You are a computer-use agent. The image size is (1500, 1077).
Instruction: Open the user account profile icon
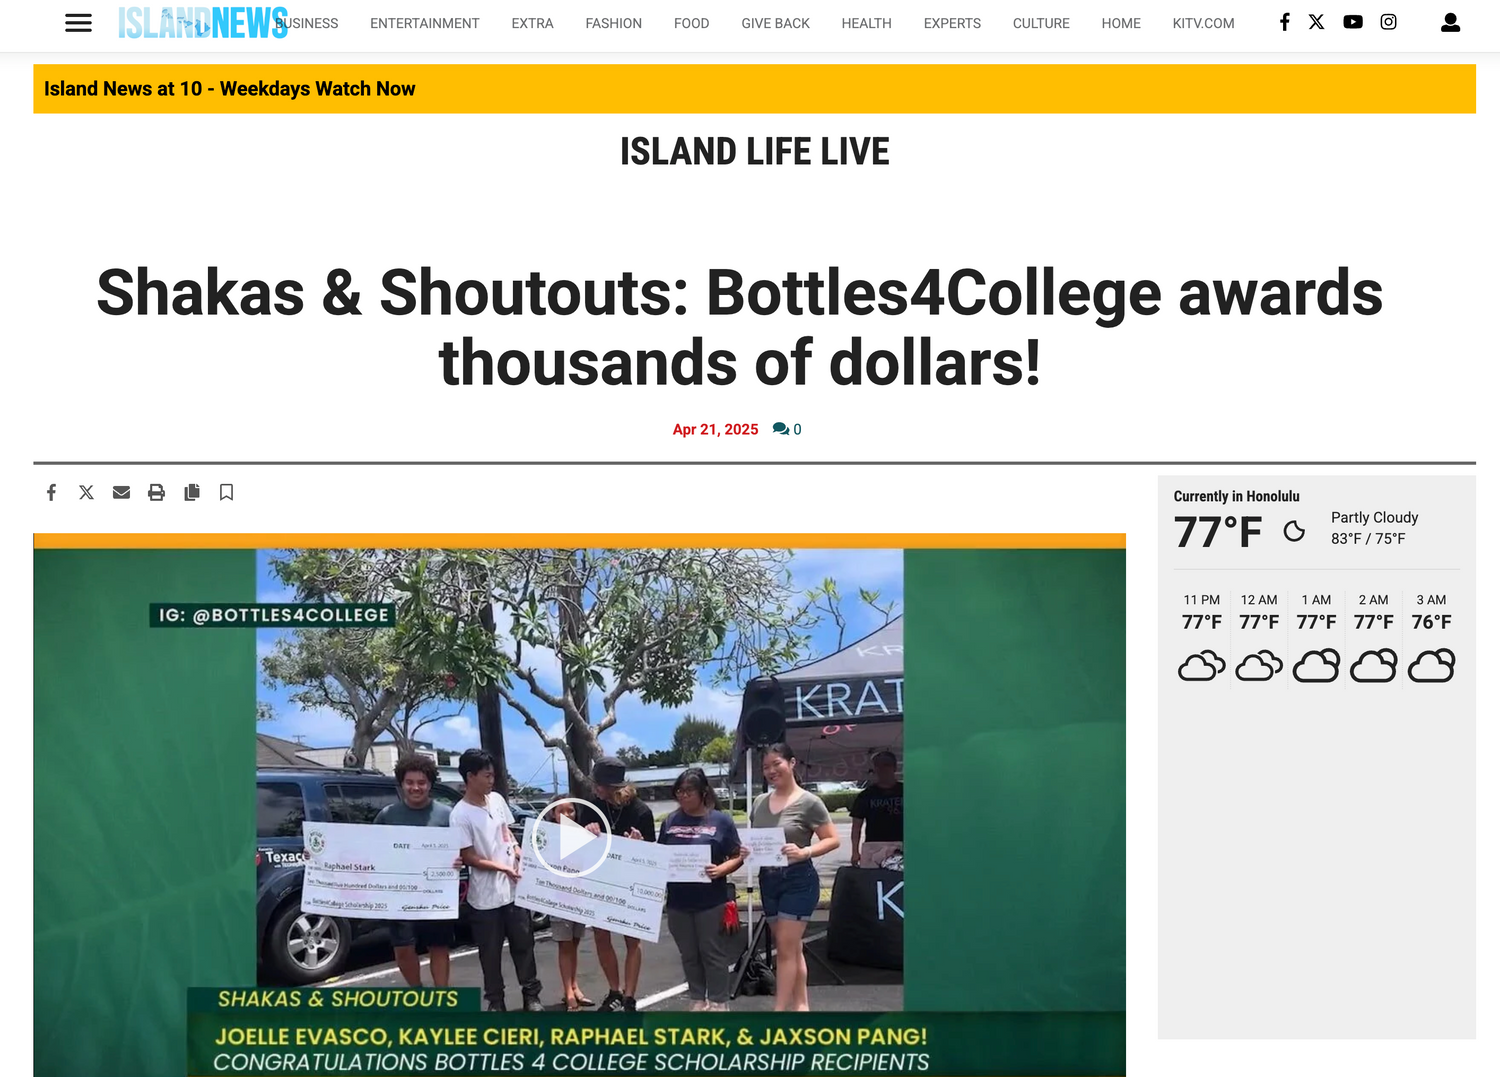(1451, 23)
